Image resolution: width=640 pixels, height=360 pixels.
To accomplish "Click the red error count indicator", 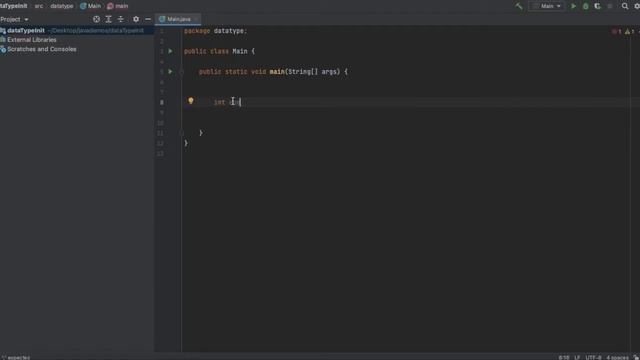I will tap(617, 31).
